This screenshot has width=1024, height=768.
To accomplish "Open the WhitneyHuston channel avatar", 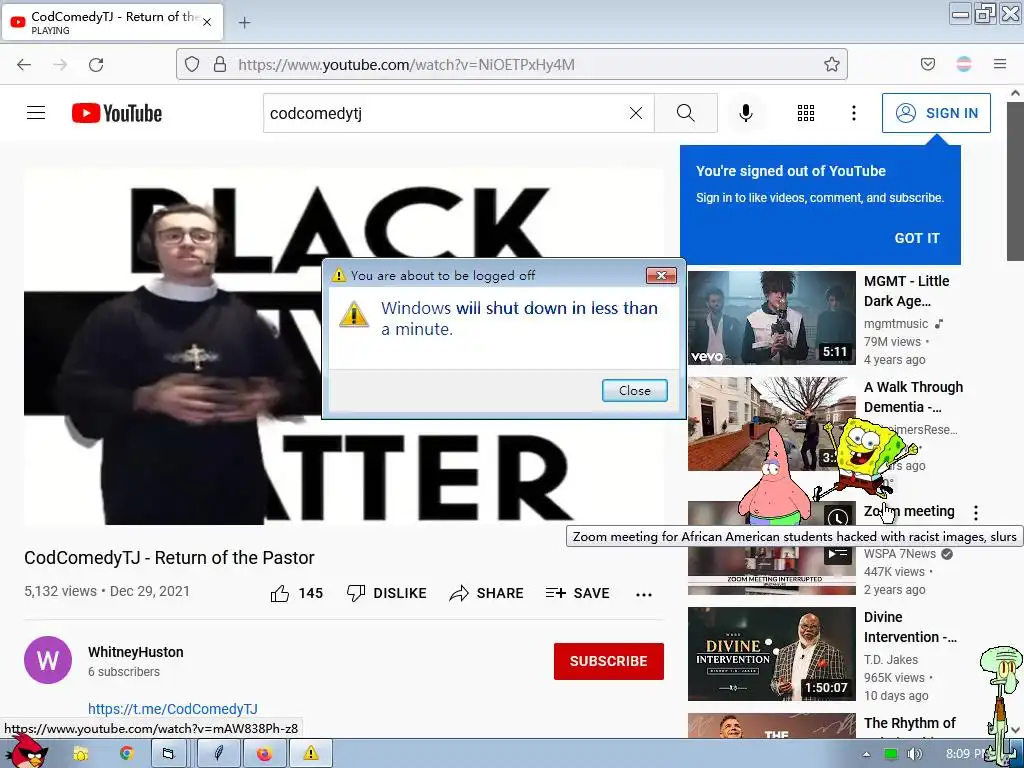I will tap(48, 660).
